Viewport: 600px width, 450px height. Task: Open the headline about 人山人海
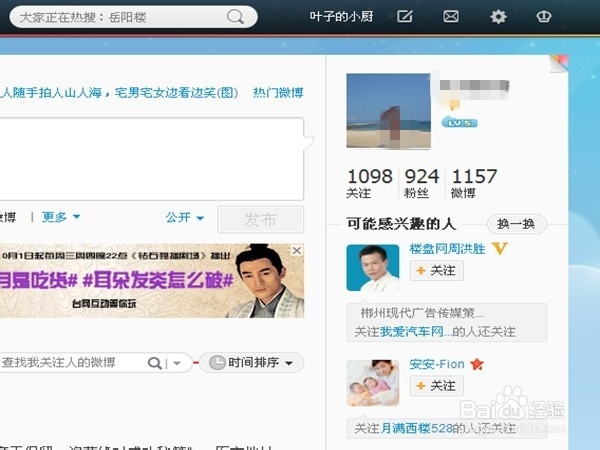(119, 93)
